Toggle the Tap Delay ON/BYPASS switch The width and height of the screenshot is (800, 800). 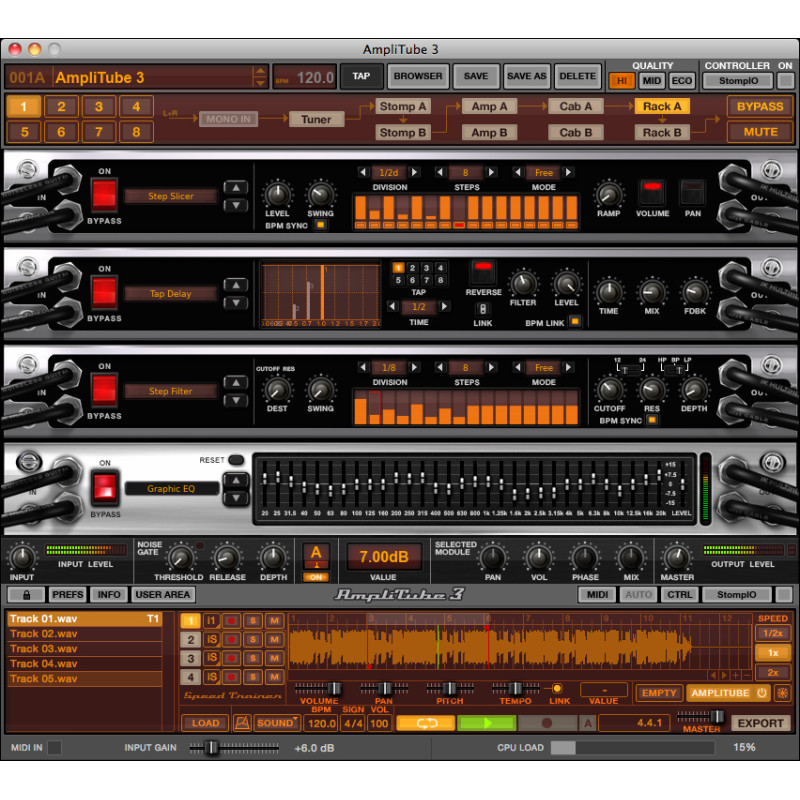pos(104,292)
